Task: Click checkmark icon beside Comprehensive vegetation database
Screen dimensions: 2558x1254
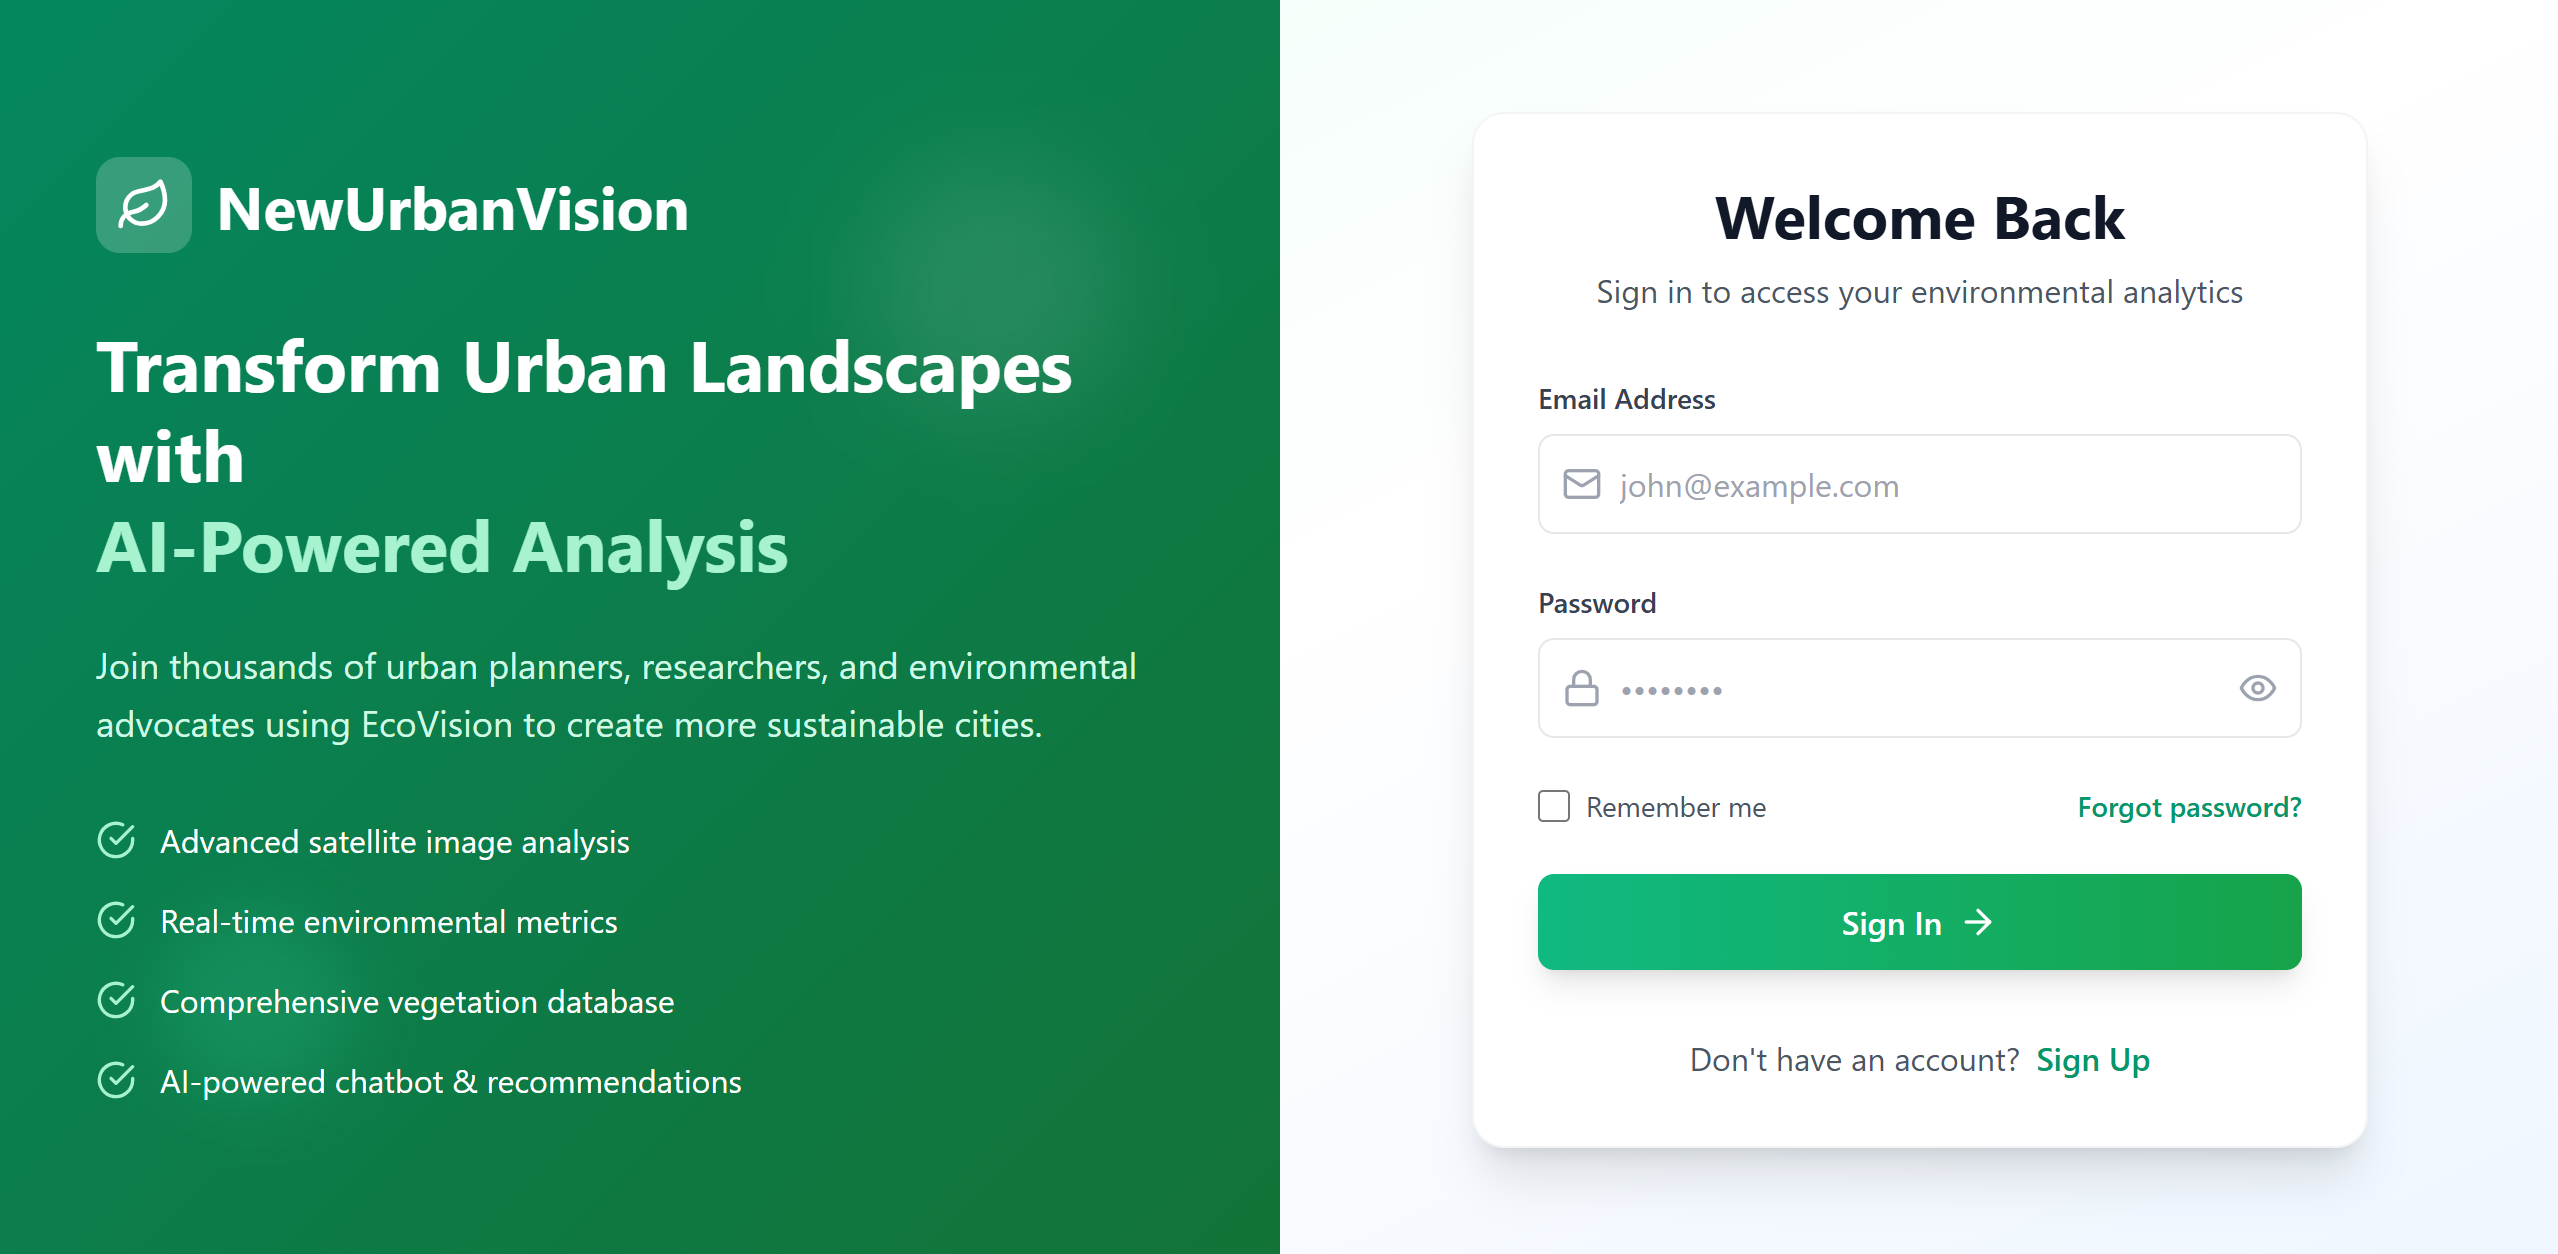Action: coord(117,1001)
